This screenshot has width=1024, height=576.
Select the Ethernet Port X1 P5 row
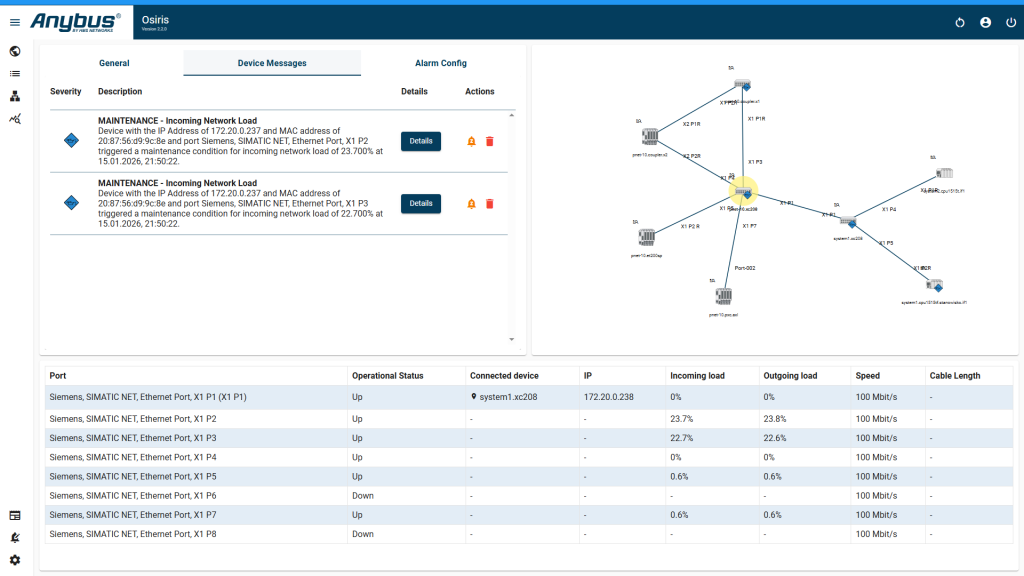click(x=529, y=477)
